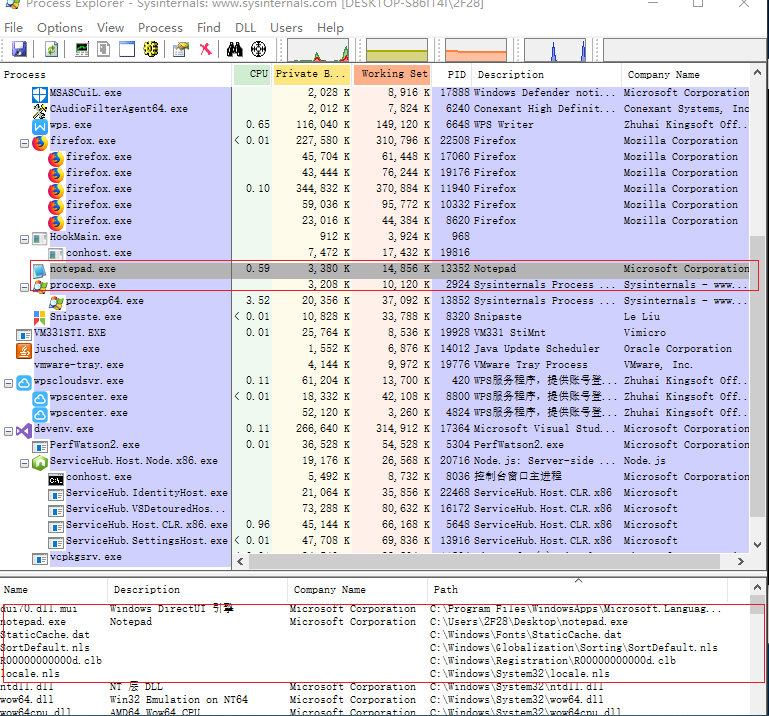769x716 pixels.
Task: Click the binoculars Find Handle icon
Action: (x=234, y=49)
